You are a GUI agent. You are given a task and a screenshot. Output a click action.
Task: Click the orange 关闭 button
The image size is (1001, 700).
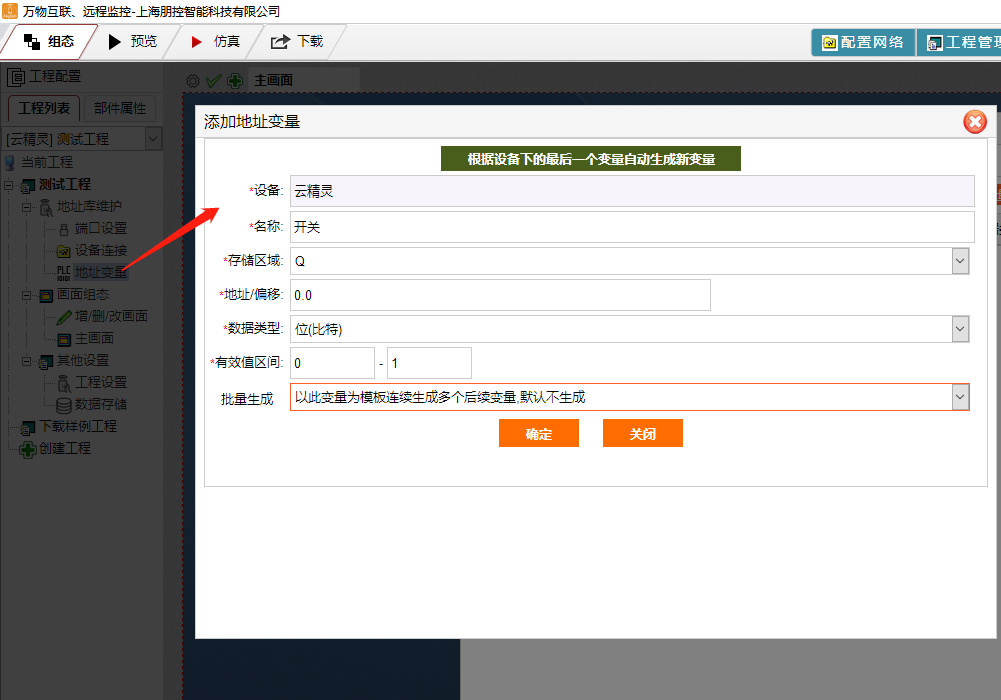pyautogui.click(x=642, y=433)
